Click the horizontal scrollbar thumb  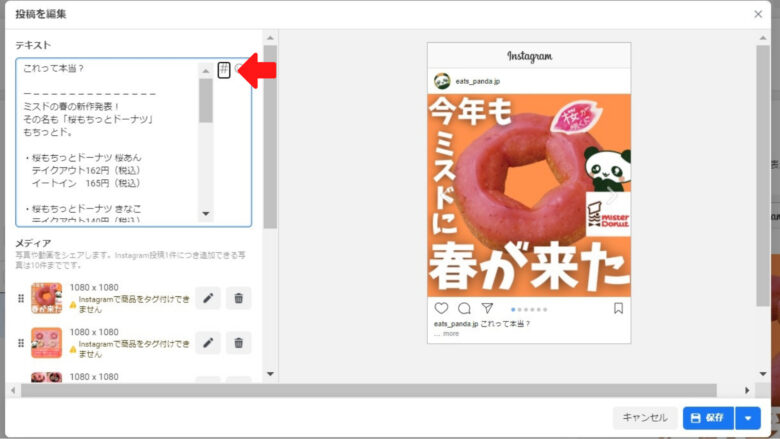coord(369,390)
